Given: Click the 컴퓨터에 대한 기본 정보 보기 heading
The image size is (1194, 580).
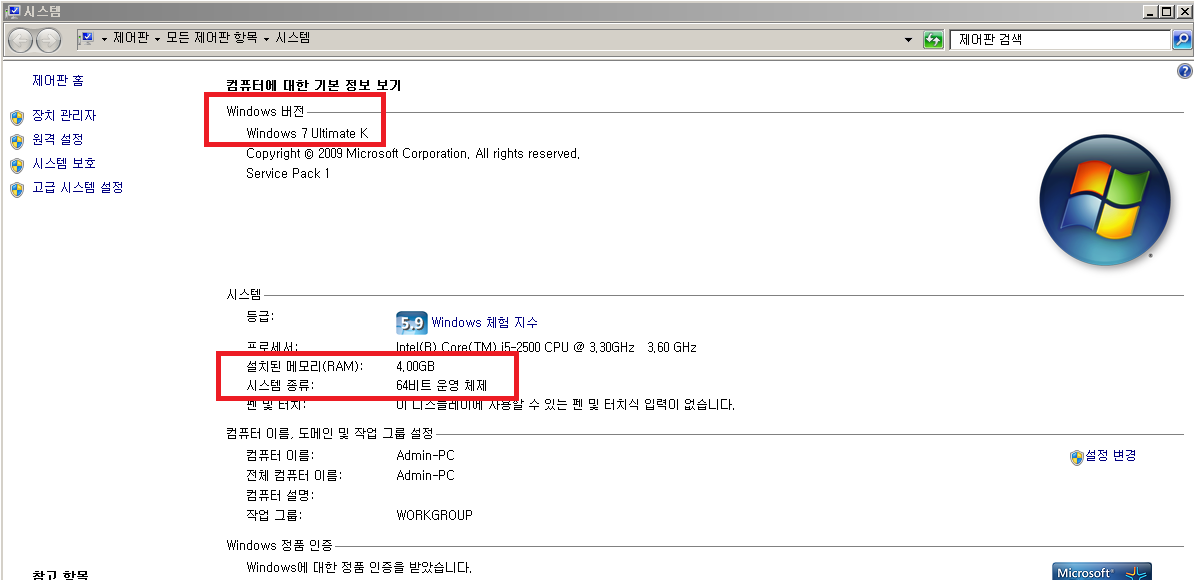Looking at the screenshot, I should [314, 85].
